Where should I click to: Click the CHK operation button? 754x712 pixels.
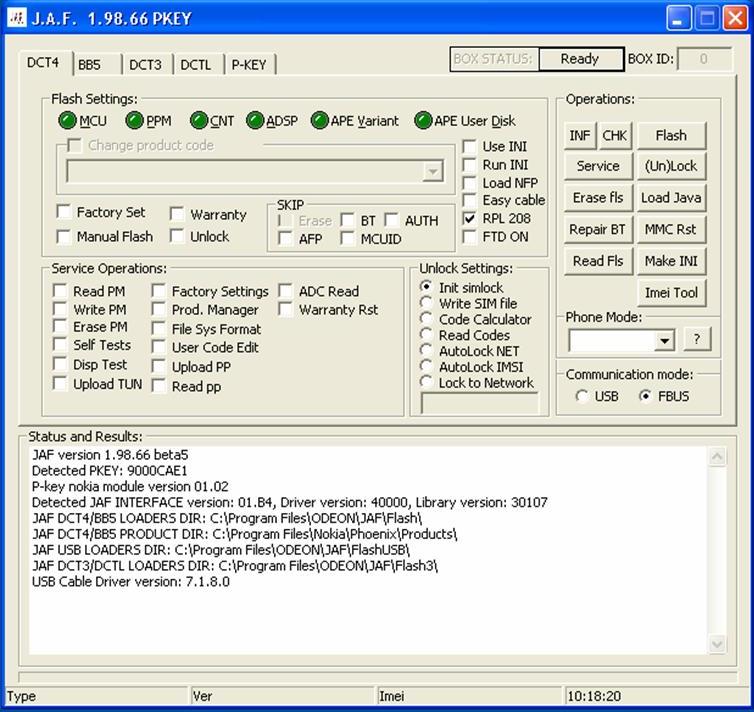615,136
